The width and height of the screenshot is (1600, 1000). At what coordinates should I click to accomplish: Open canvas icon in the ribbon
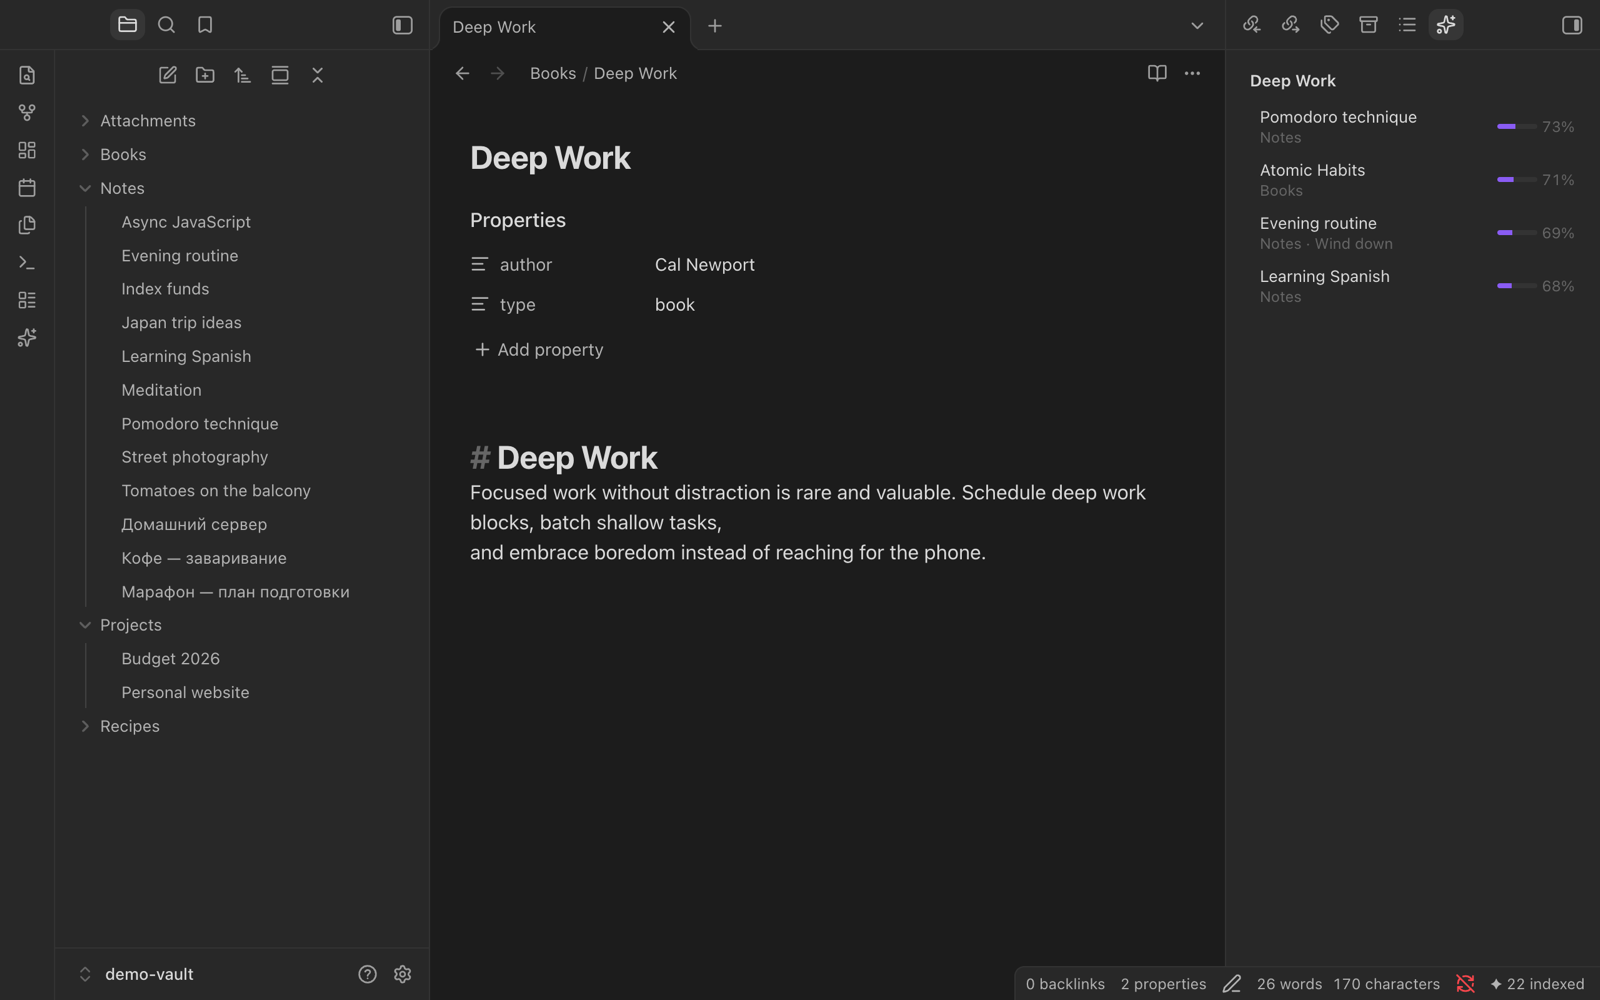click(x=27, y=150)
